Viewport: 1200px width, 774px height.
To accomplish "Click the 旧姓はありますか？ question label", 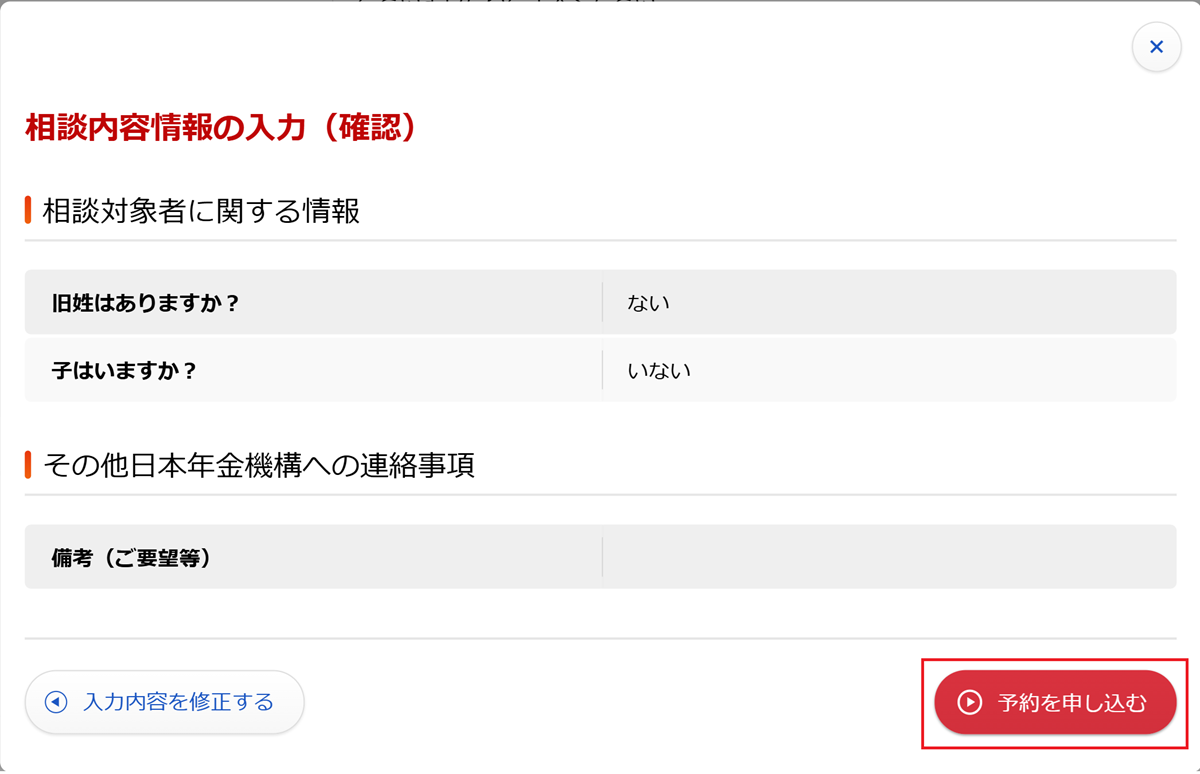I will (x=146, y=302).
